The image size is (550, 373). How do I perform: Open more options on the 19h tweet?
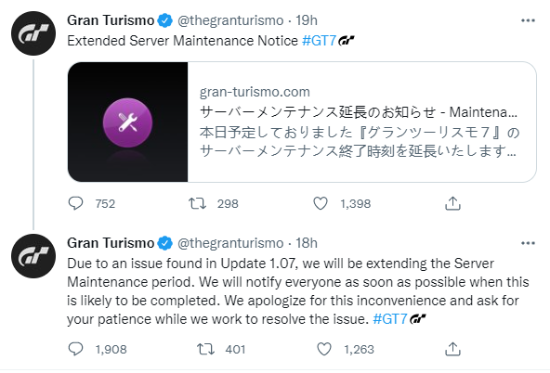[528, 21]
